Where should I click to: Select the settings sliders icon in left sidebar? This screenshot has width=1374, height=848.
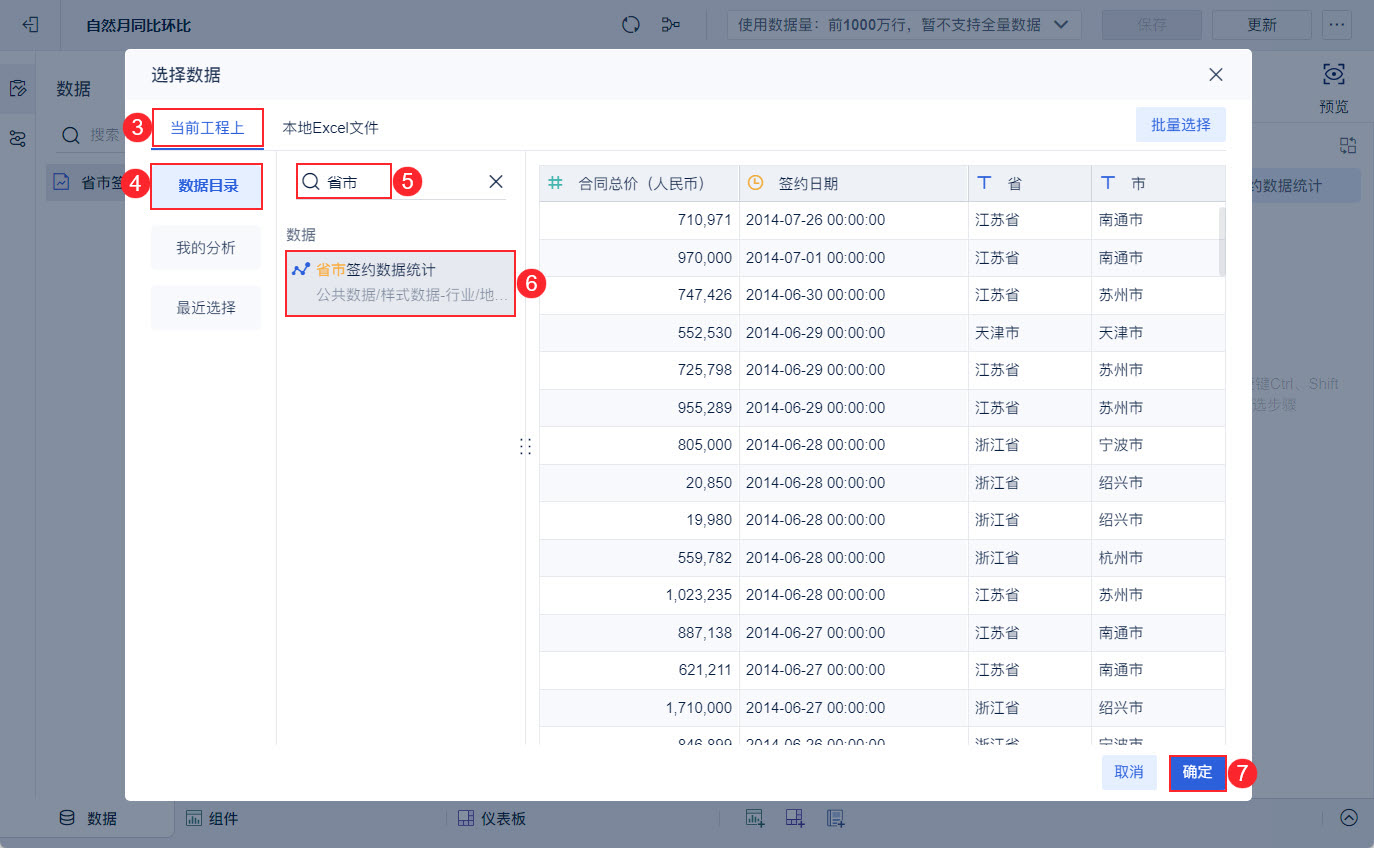tap(17, 138)
